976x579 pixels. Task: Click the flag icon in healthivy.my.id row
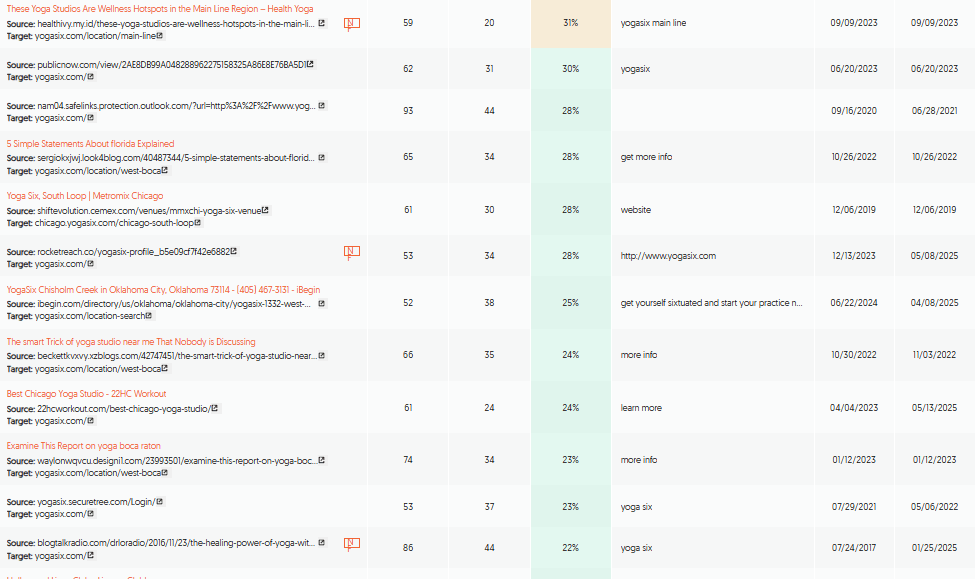pos(352,24)
